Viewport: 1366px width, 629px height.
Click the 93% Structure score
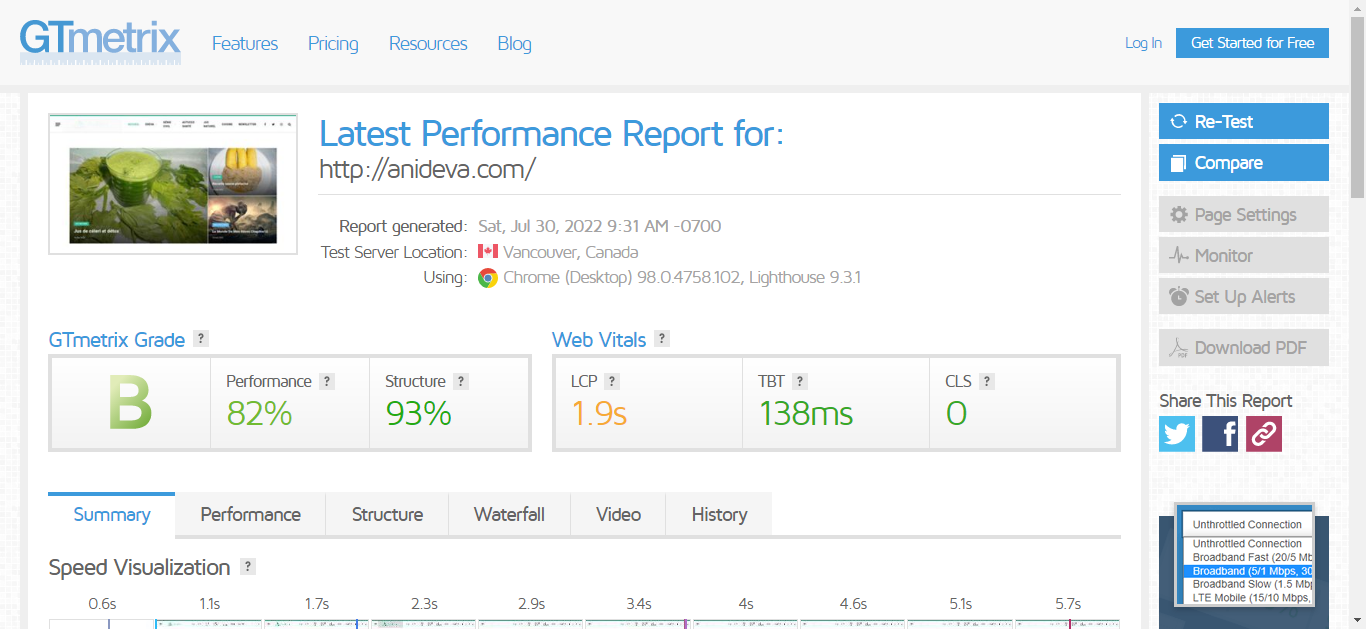pos(419,413)
